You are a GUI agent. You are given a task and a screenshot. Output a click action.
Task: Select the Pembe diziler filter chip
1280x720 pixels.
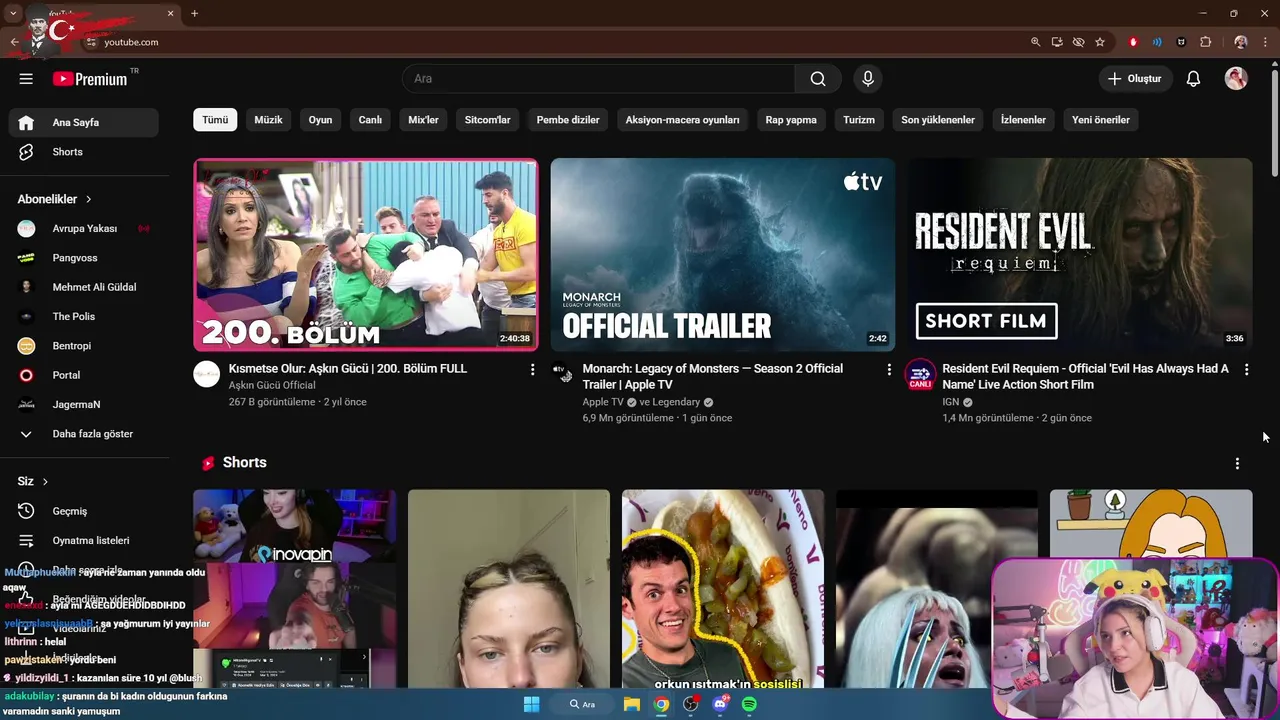click(x=568, y=120)
